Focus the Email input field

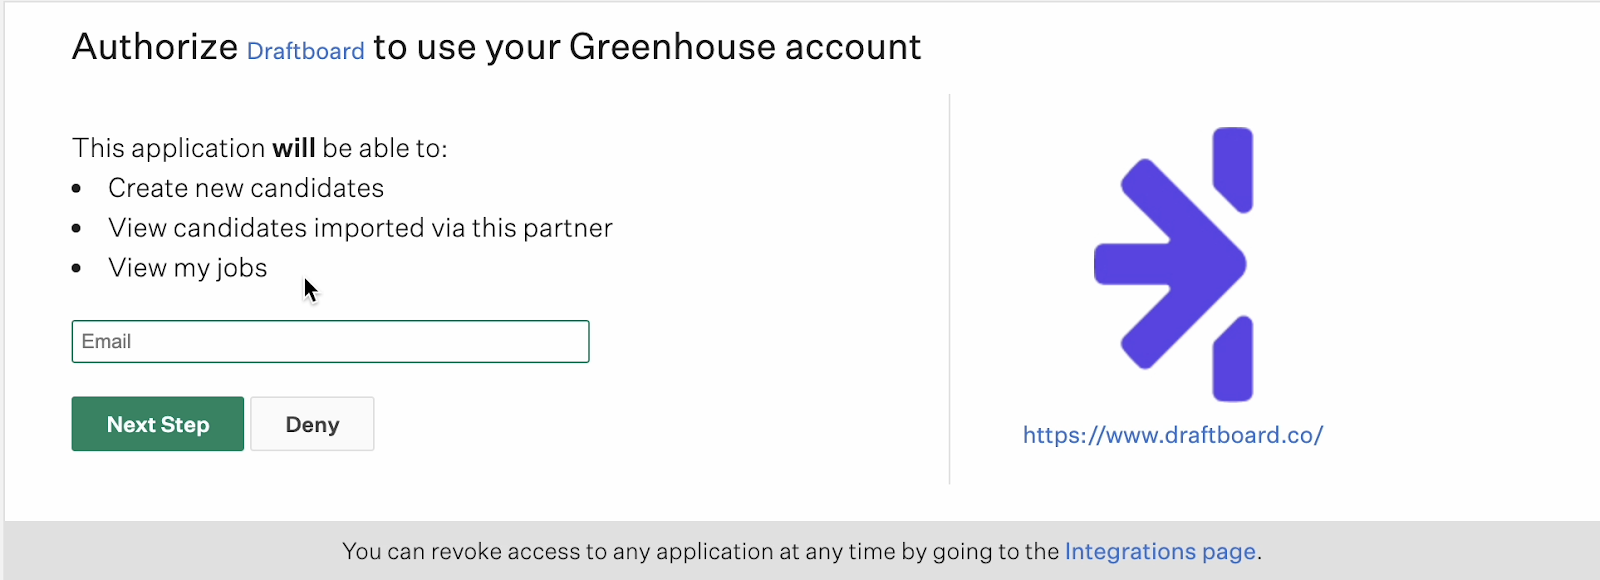click(330, 341)
